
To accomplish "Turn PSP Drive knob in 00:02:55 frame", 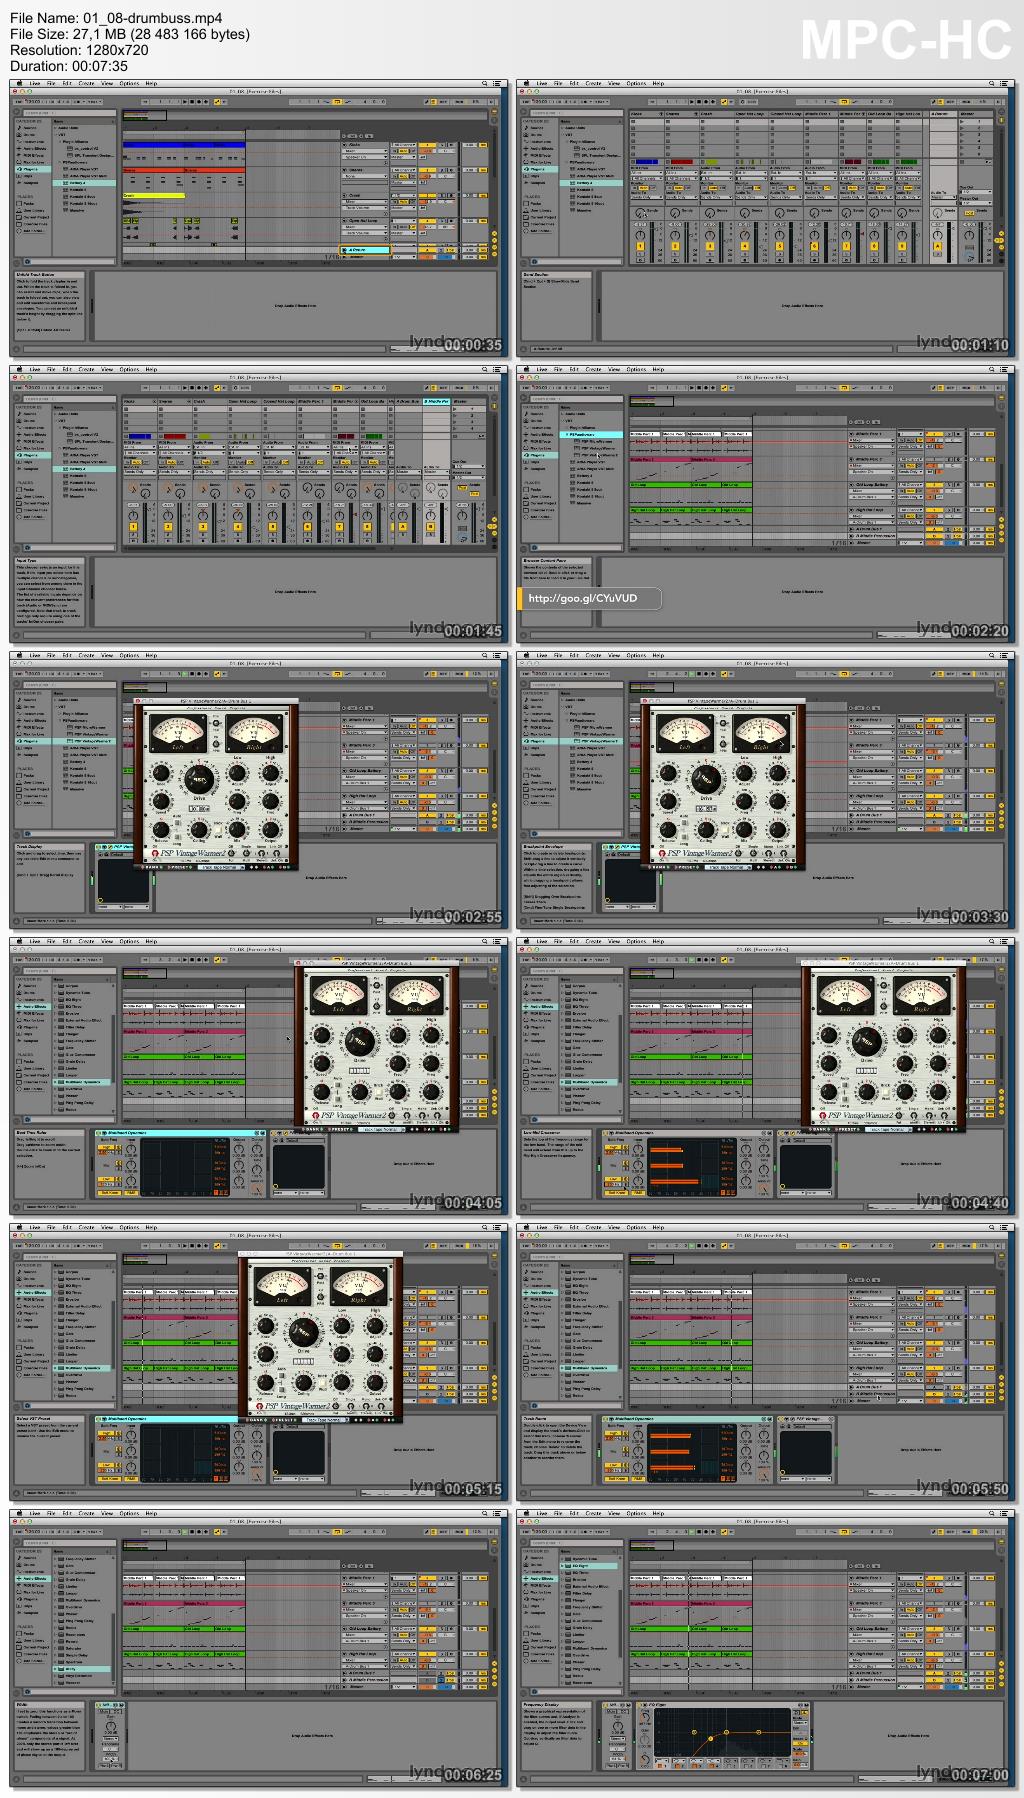I will pos(200,780).
